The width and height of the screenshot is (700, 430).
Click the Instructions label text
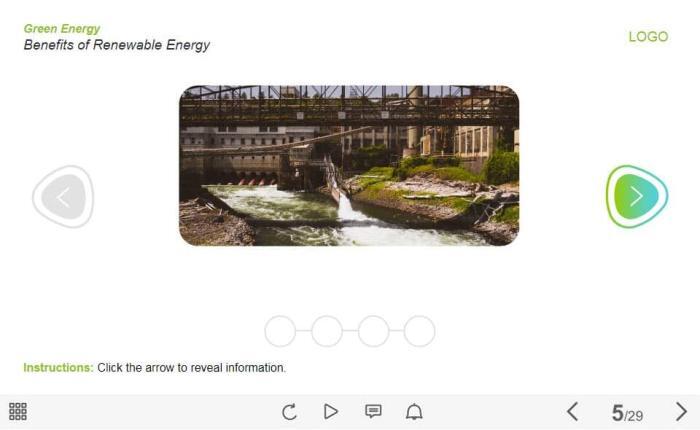click(x=58, y=367)
